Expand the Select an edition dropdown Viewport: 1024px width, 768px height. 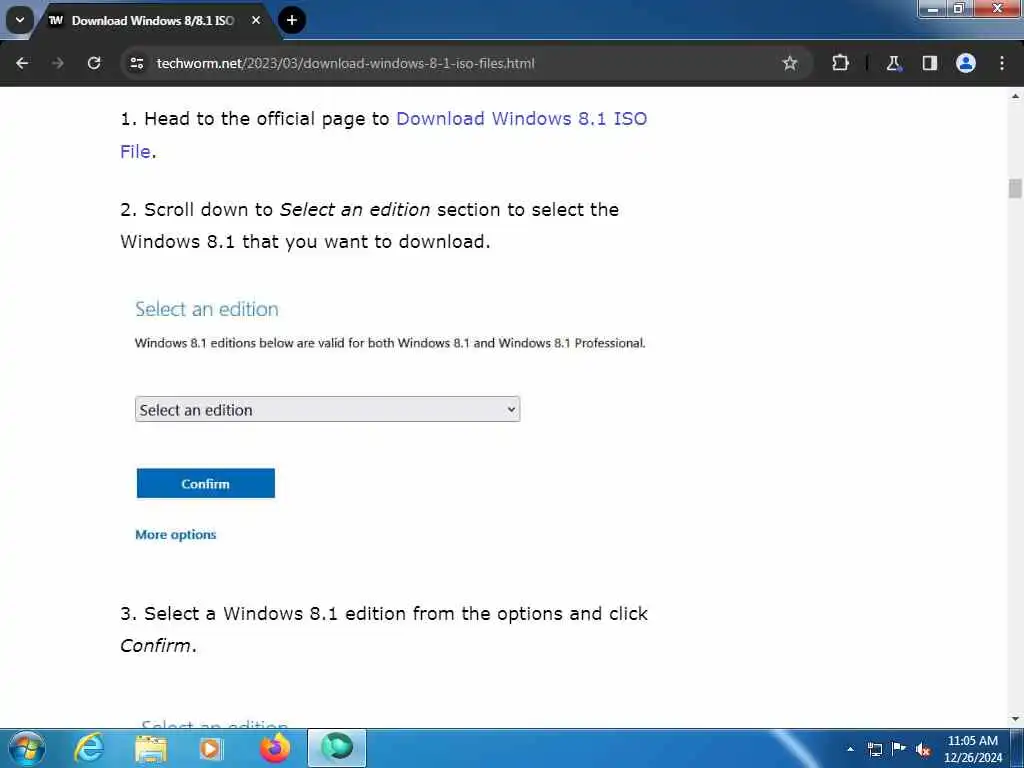coord(327,409)
